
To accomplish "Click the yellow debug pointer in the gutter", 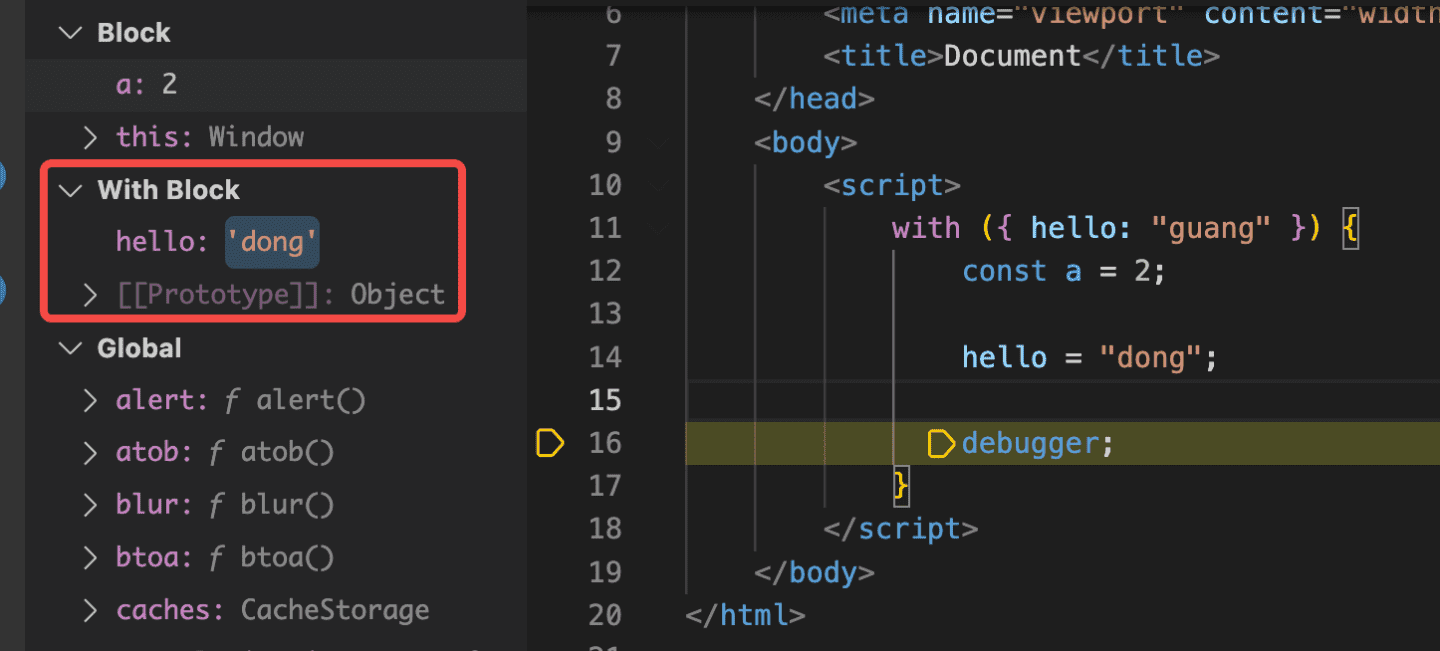I will tap(550, 443).
